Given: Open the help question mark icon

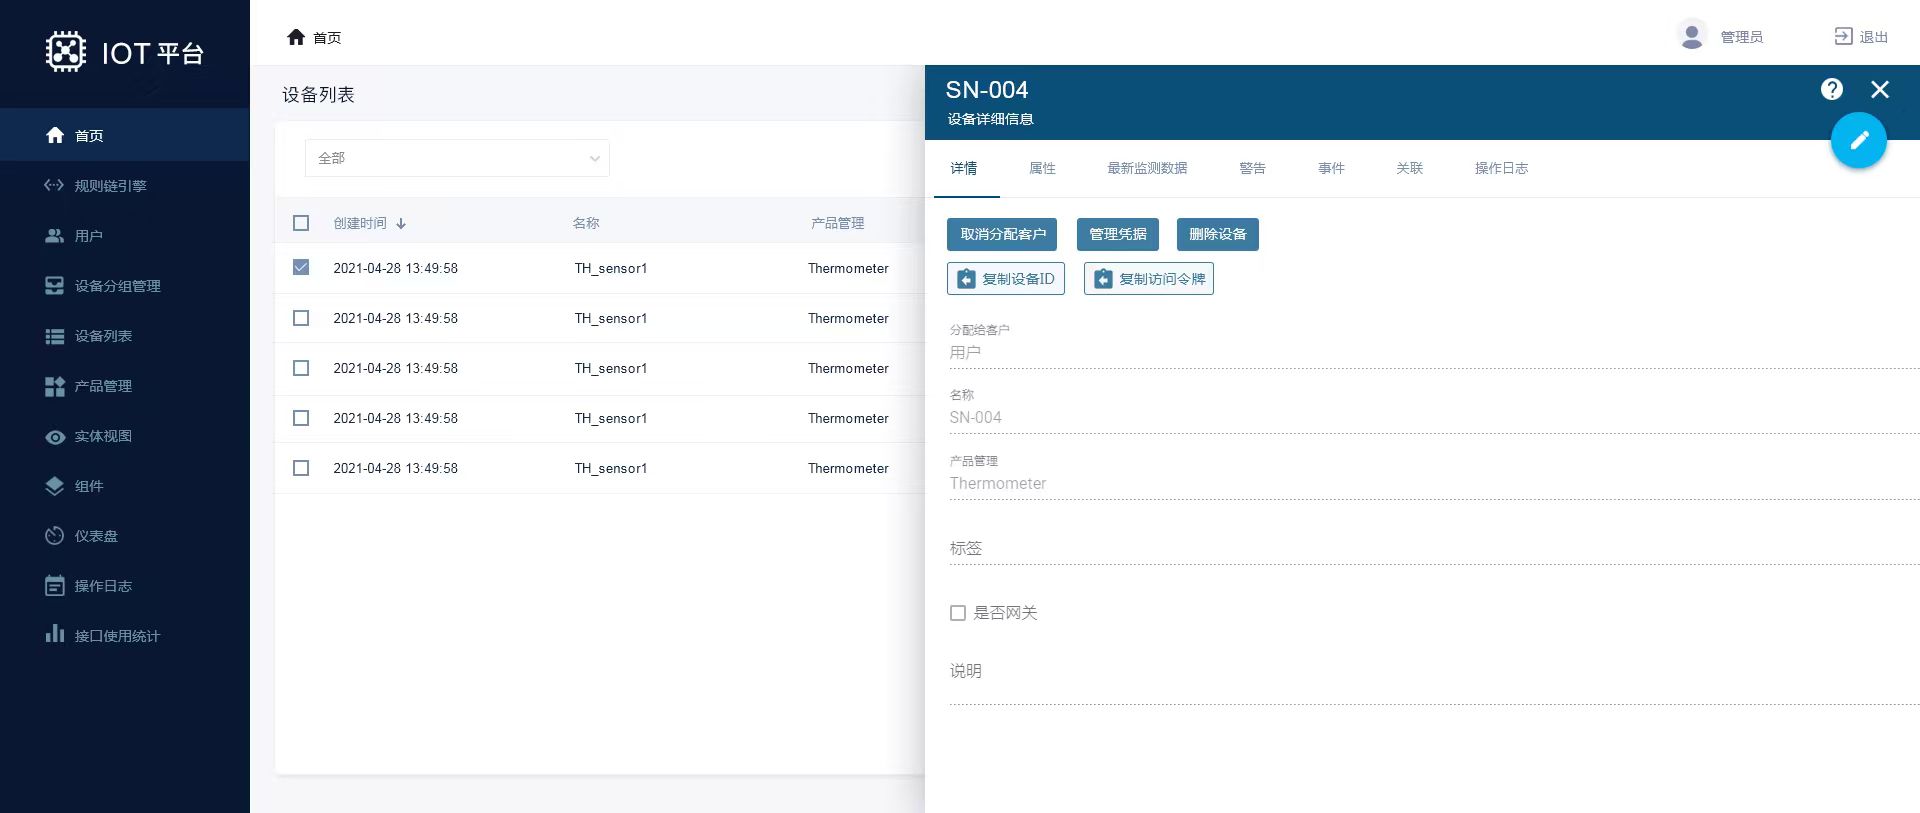Looking at the screenshot, I should [1831, 90].
